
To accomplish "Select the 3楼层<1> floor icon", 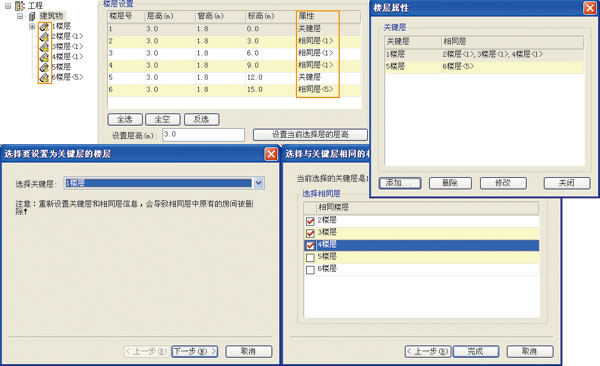I will [44, 47].
